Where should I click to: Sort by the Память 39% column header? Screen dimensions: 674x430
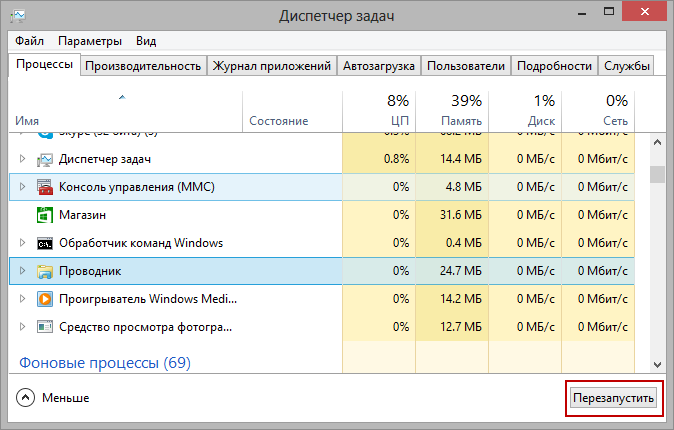click(452, 111)
